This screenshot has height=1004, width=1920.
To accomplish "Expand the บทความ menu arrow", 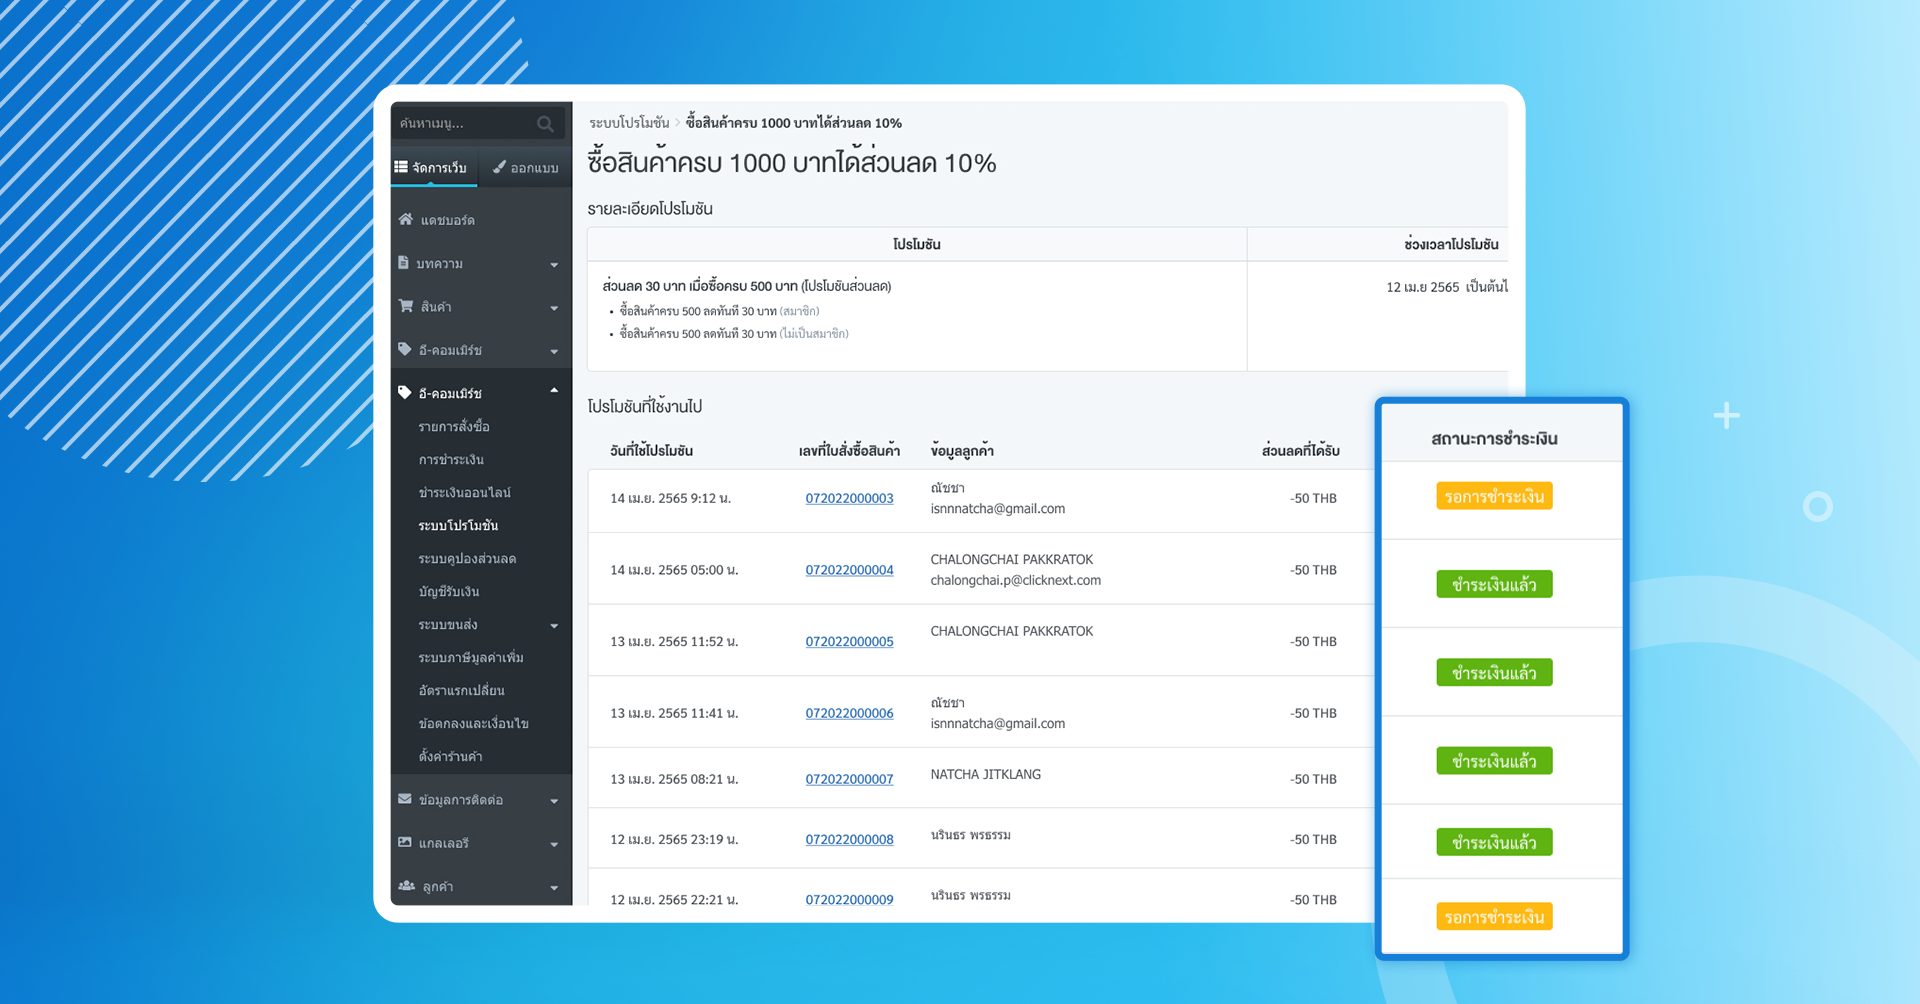I will pyautogui.click(x=554, y=265).
